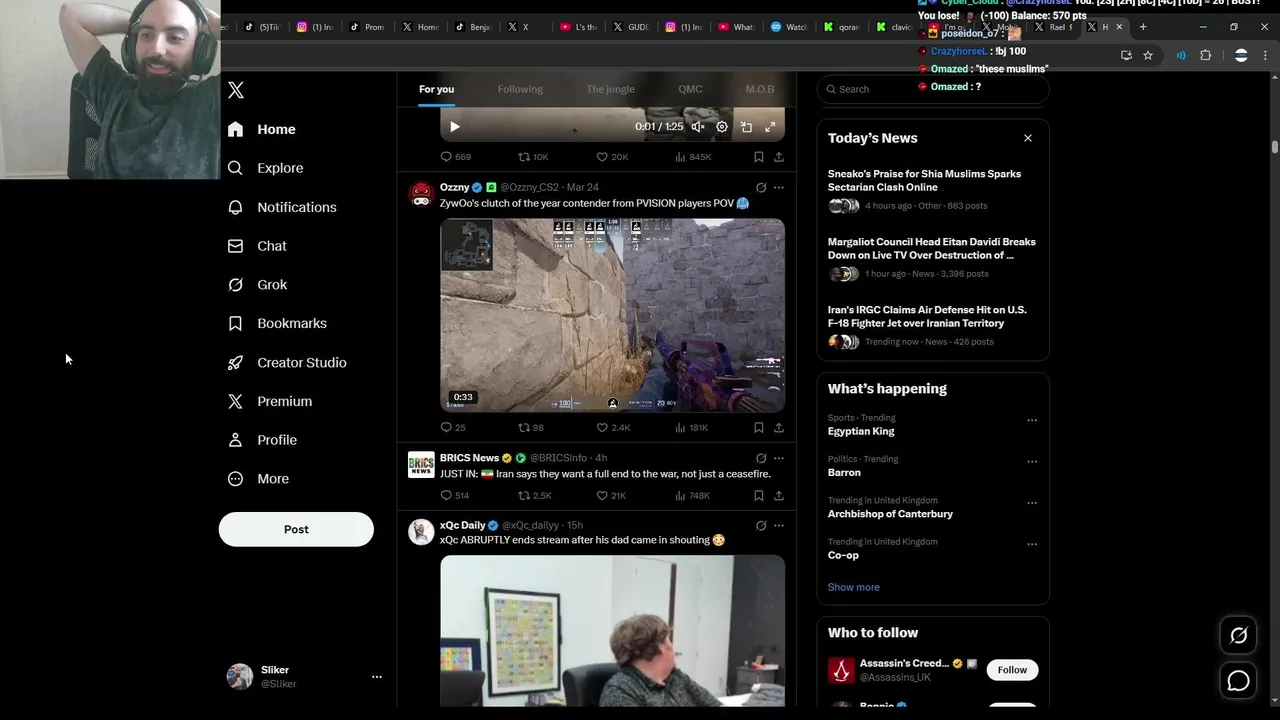Unmute the top video
1280x720 pixels.
(x=698, y=127)
